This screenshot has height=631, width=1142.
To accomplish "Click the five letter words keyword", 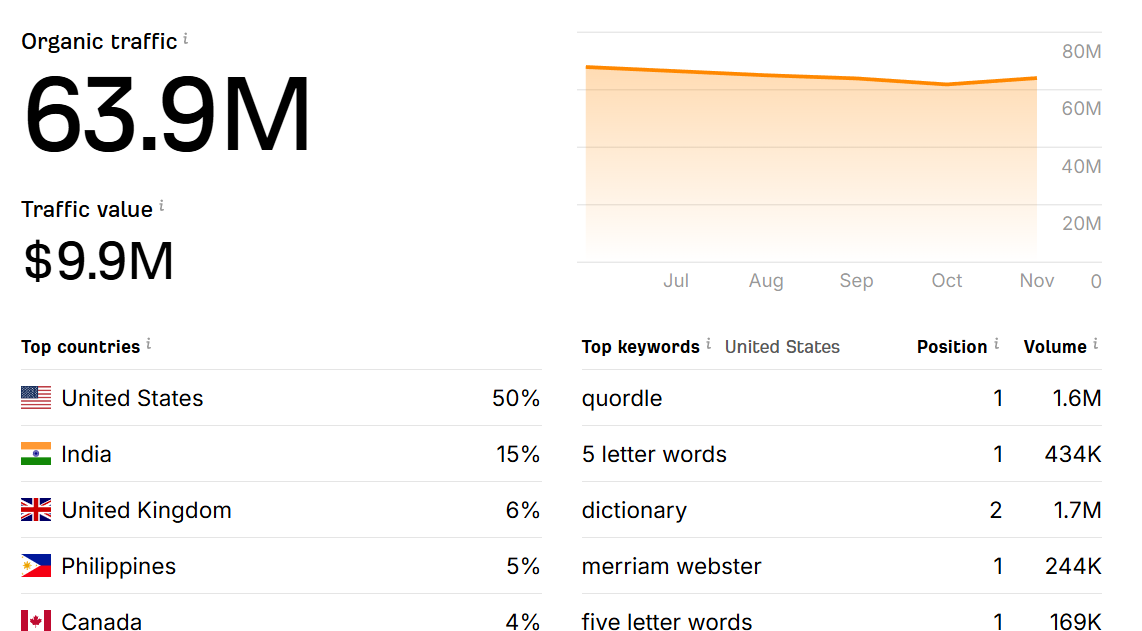I will click(x=666, y=621).
